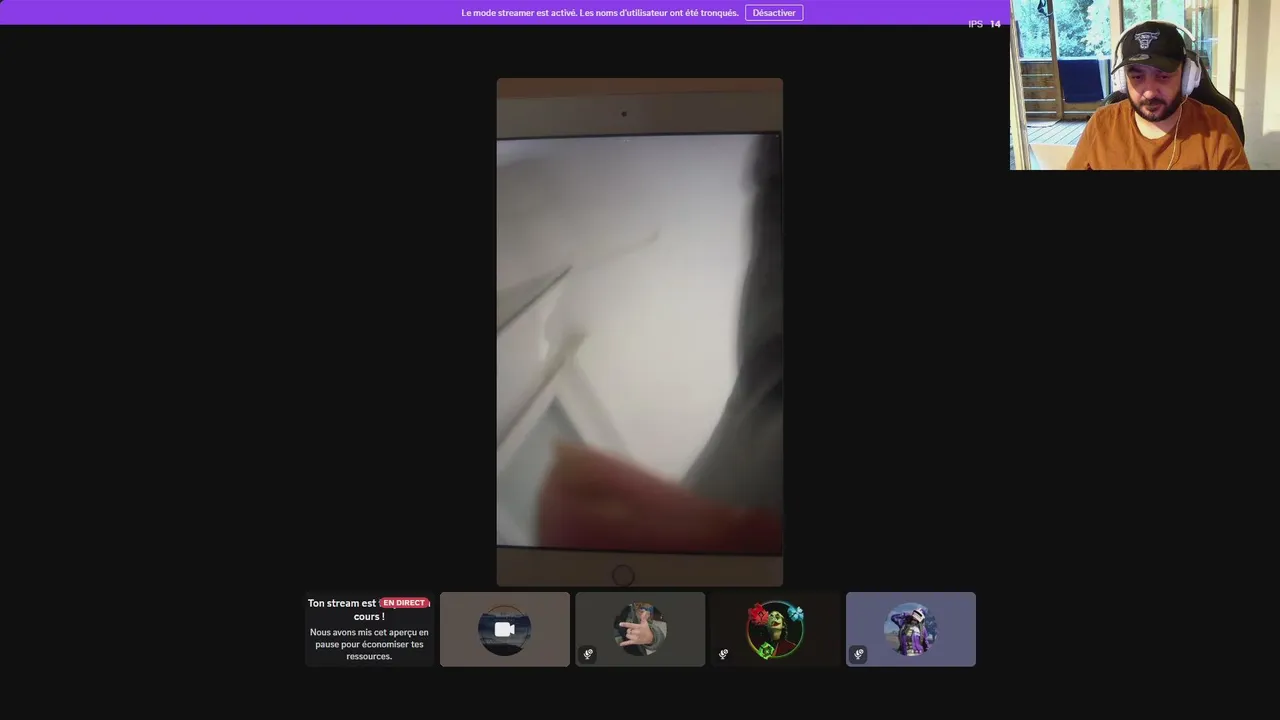Select the participant tile with the Joker avatar

point(775,629)
